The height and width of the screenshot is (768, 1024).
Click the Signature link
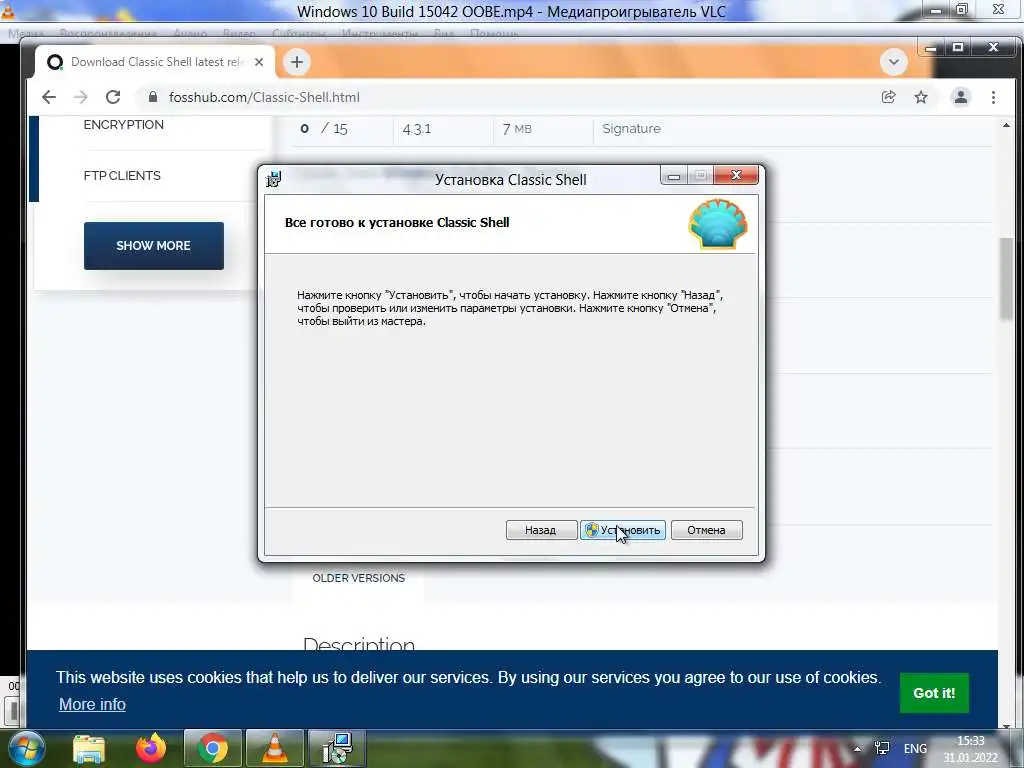[632, 129]
